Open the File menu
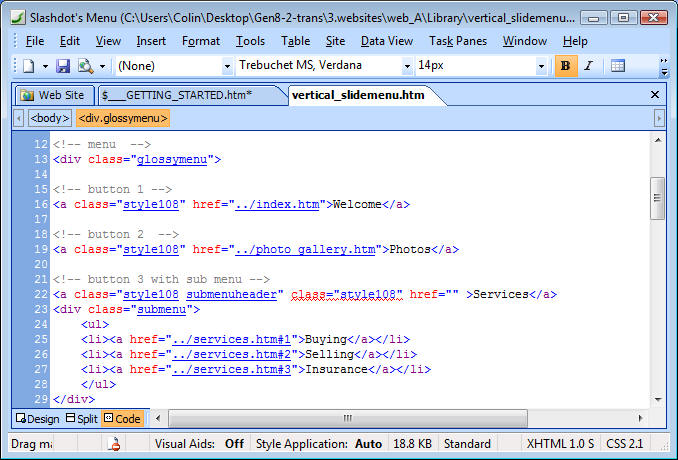This screenshot has height=460, width=678. click(x=35, y=41)
